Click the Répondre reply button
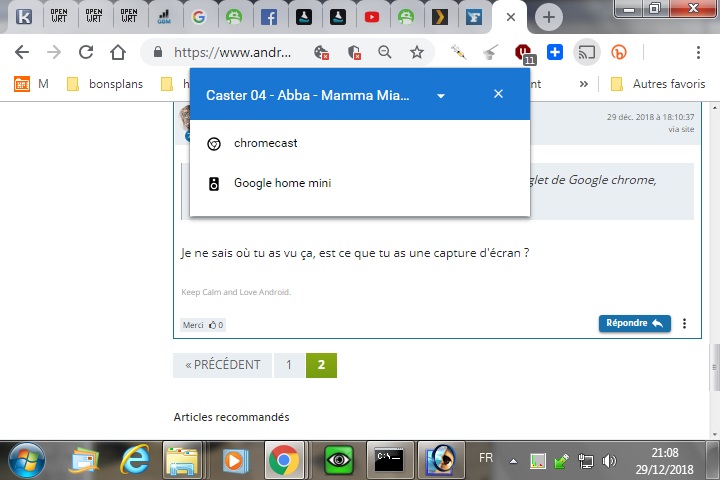The width and height of the screenshot is (720, 480). (635, 323)
